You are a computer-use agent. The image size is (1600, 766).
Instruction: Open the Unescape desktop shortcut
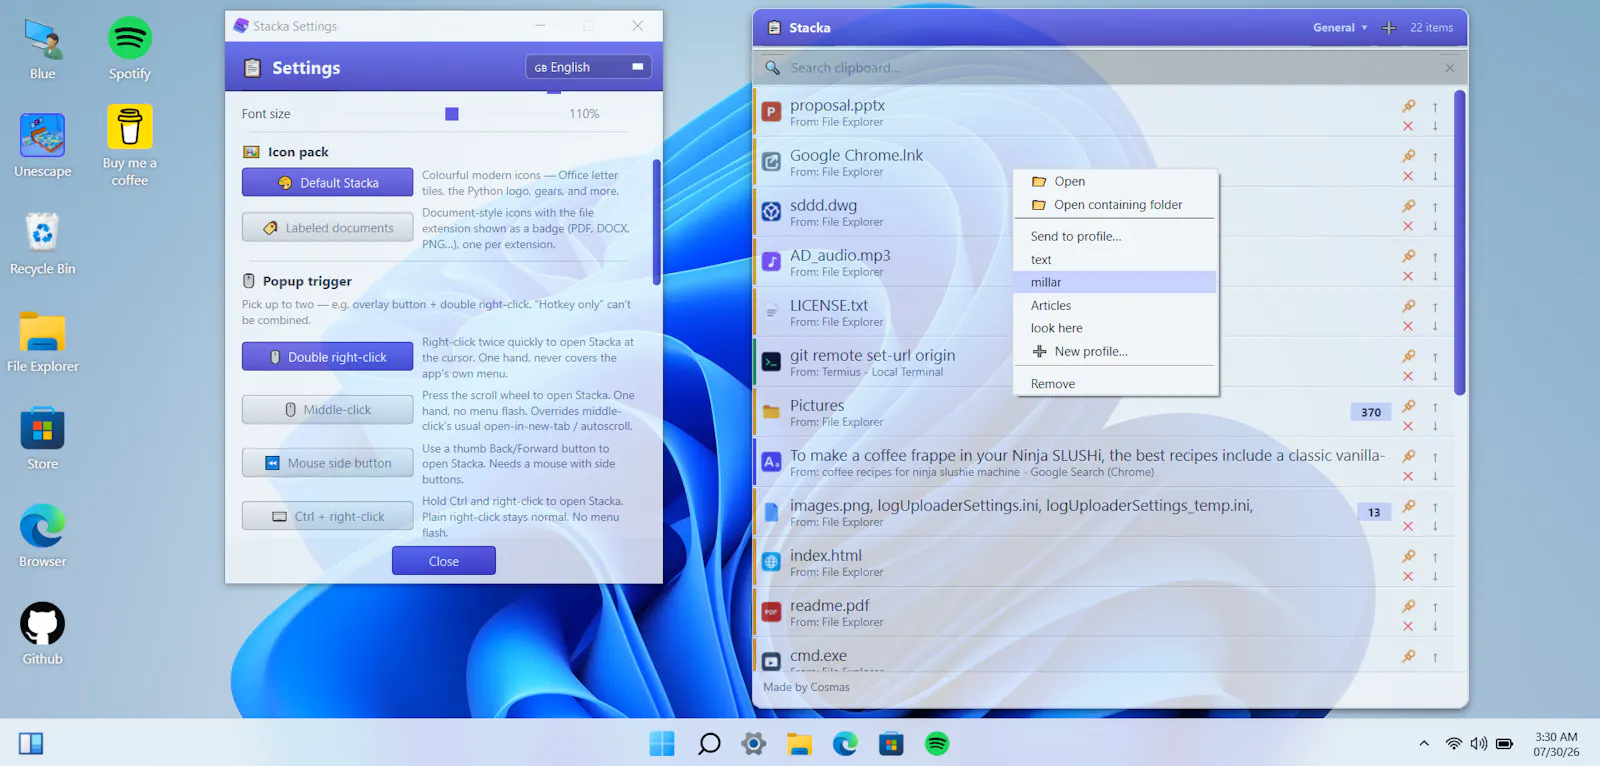click(x=43, y=146)
